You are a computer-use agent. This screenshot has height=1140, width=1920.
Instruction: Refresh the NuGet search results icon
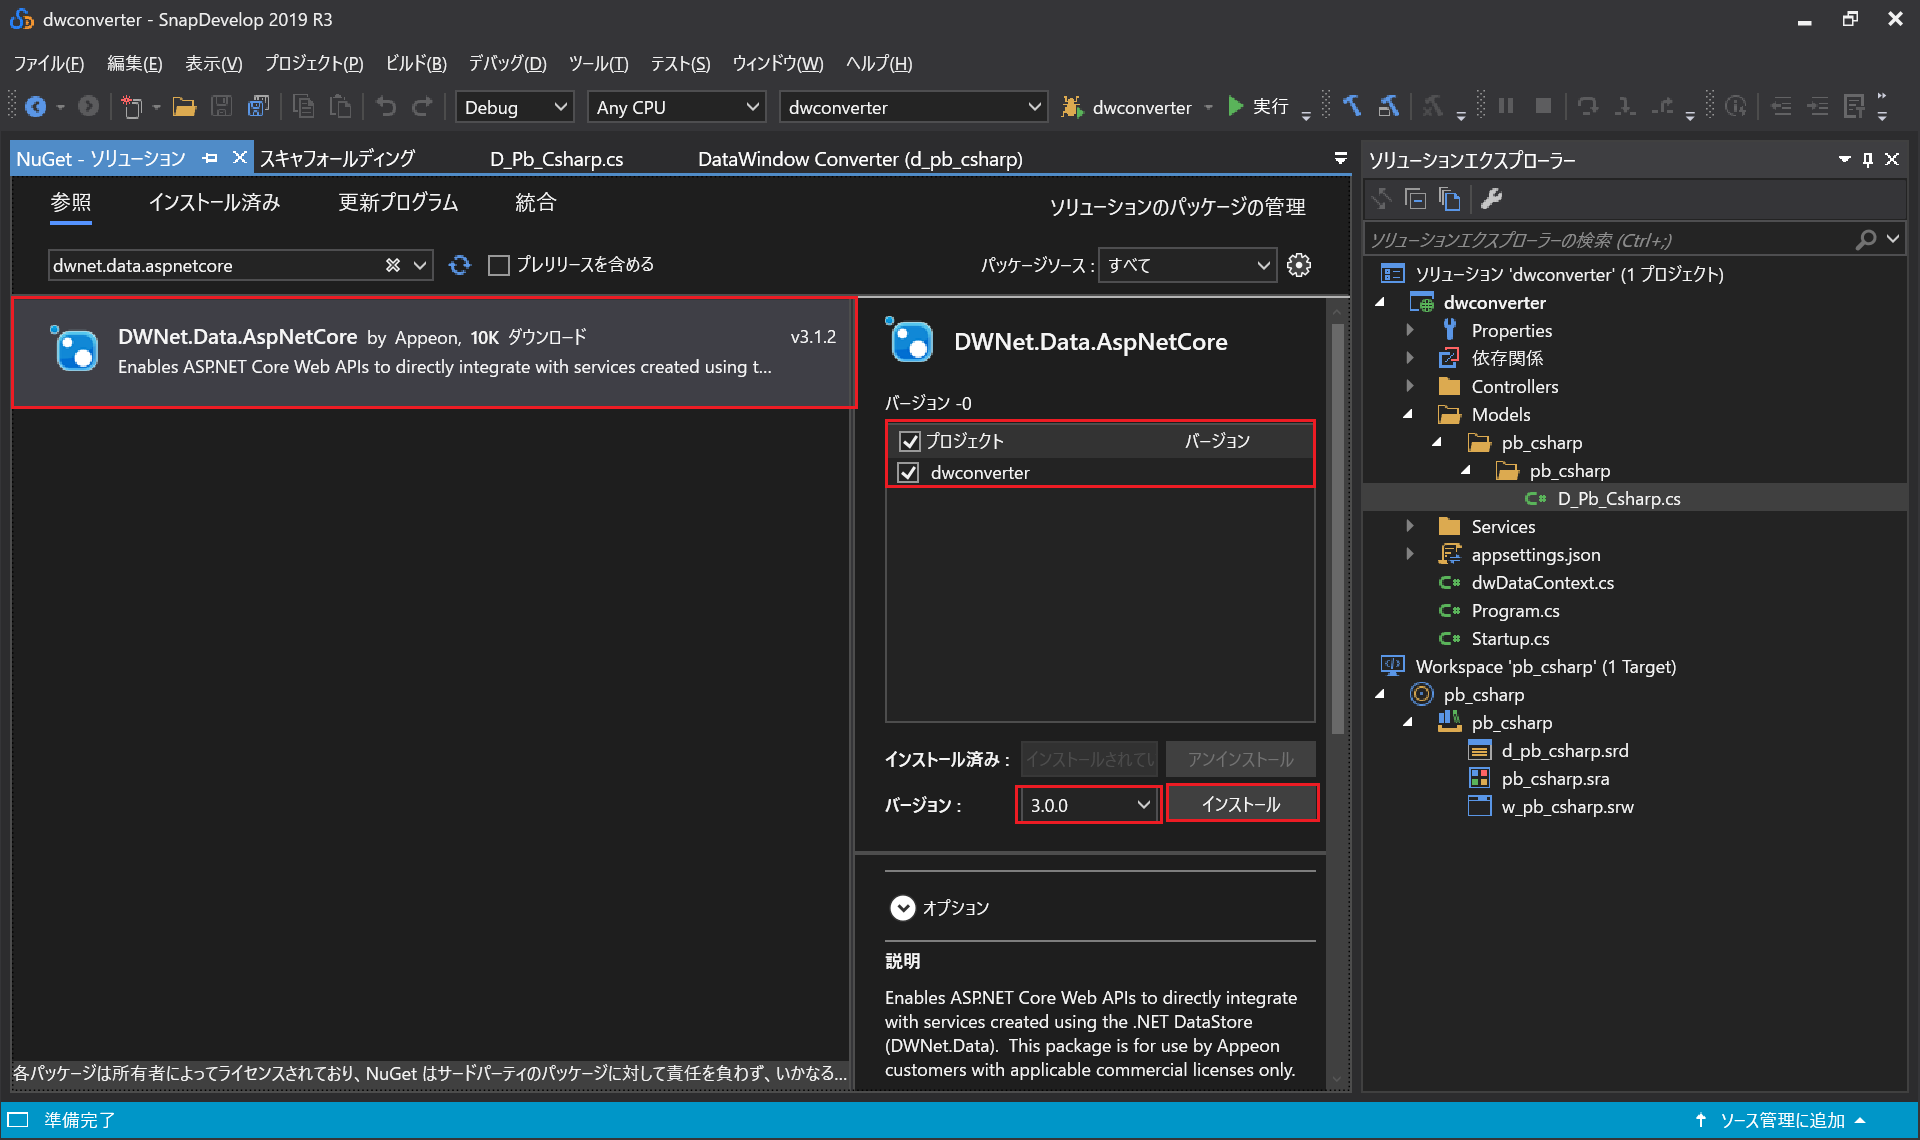[x=460, y=264]
